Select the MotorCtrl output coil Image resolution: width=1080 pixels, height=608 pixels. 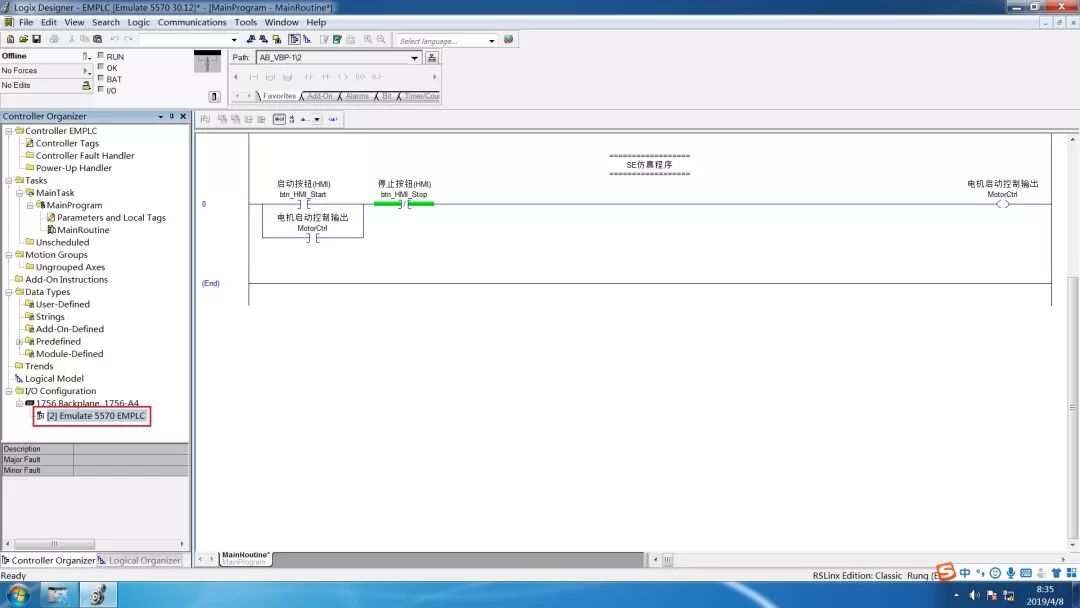[1002, 204]
